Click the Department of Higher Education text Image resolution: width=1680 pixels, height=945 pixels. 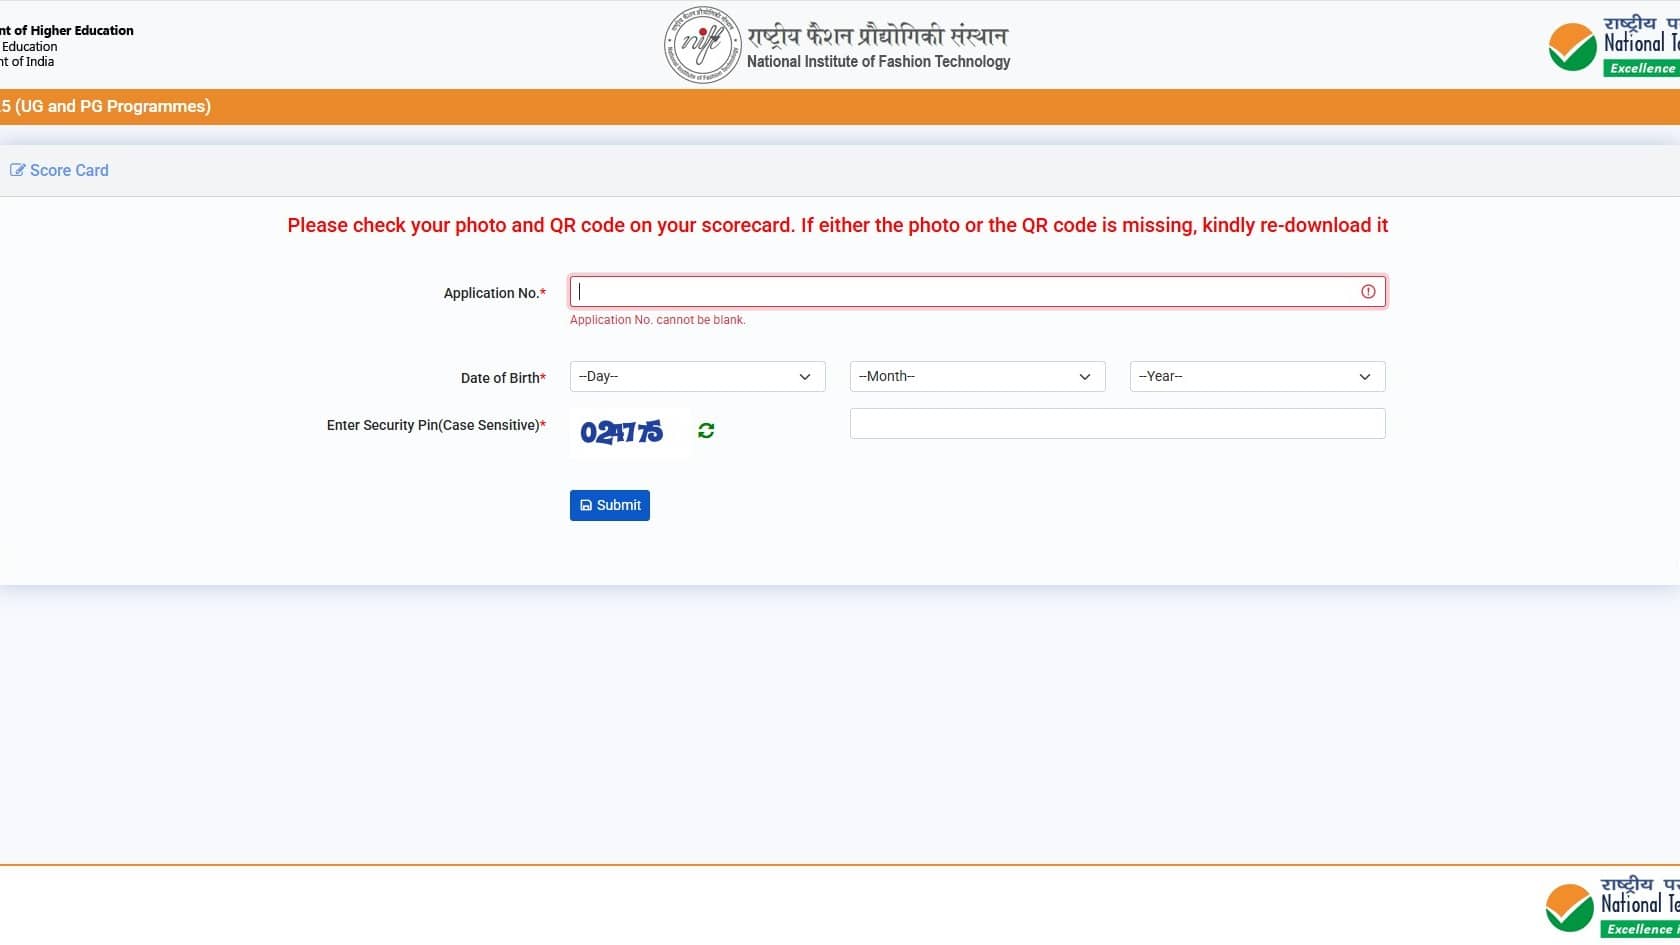(x=67, y=30)
